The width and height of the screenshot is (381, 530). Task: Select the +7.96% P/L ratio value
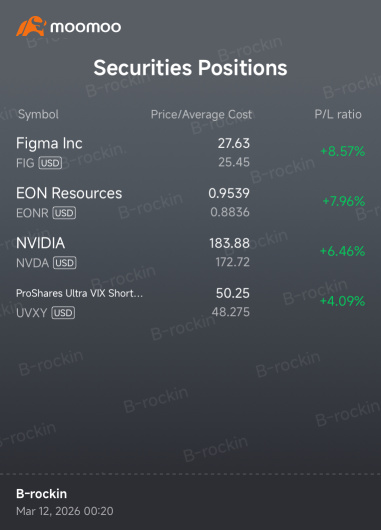tap(344, 201)
